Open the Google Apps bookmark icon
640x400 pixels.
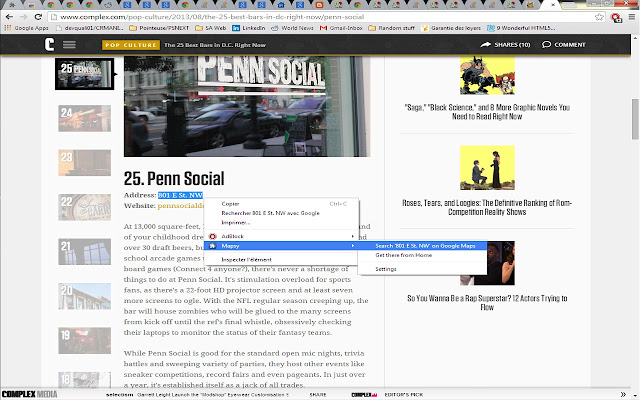pyautogui.click(x=8, y=28)
